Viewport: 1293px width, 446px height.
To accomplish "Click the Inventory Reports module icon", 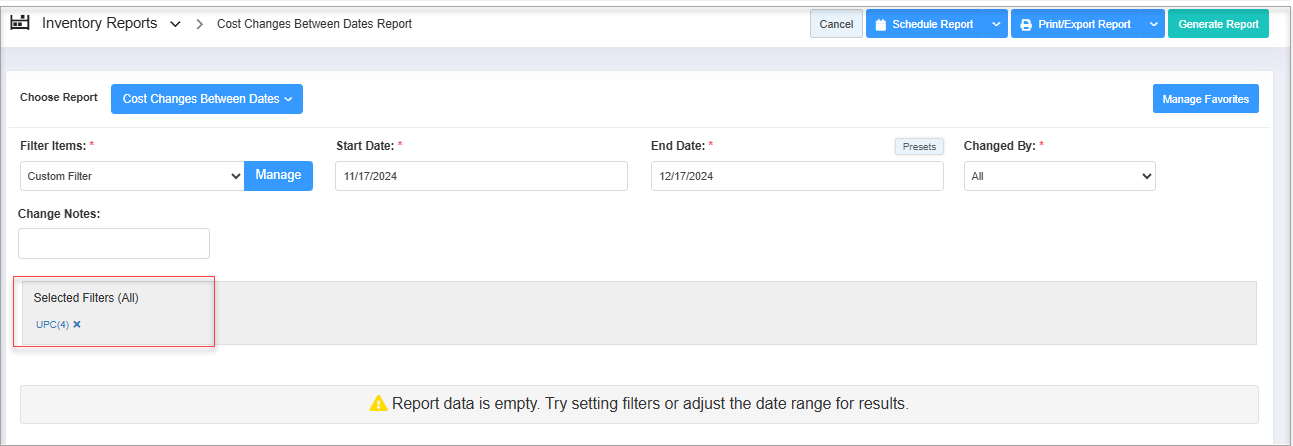I will tap(20, 23).
